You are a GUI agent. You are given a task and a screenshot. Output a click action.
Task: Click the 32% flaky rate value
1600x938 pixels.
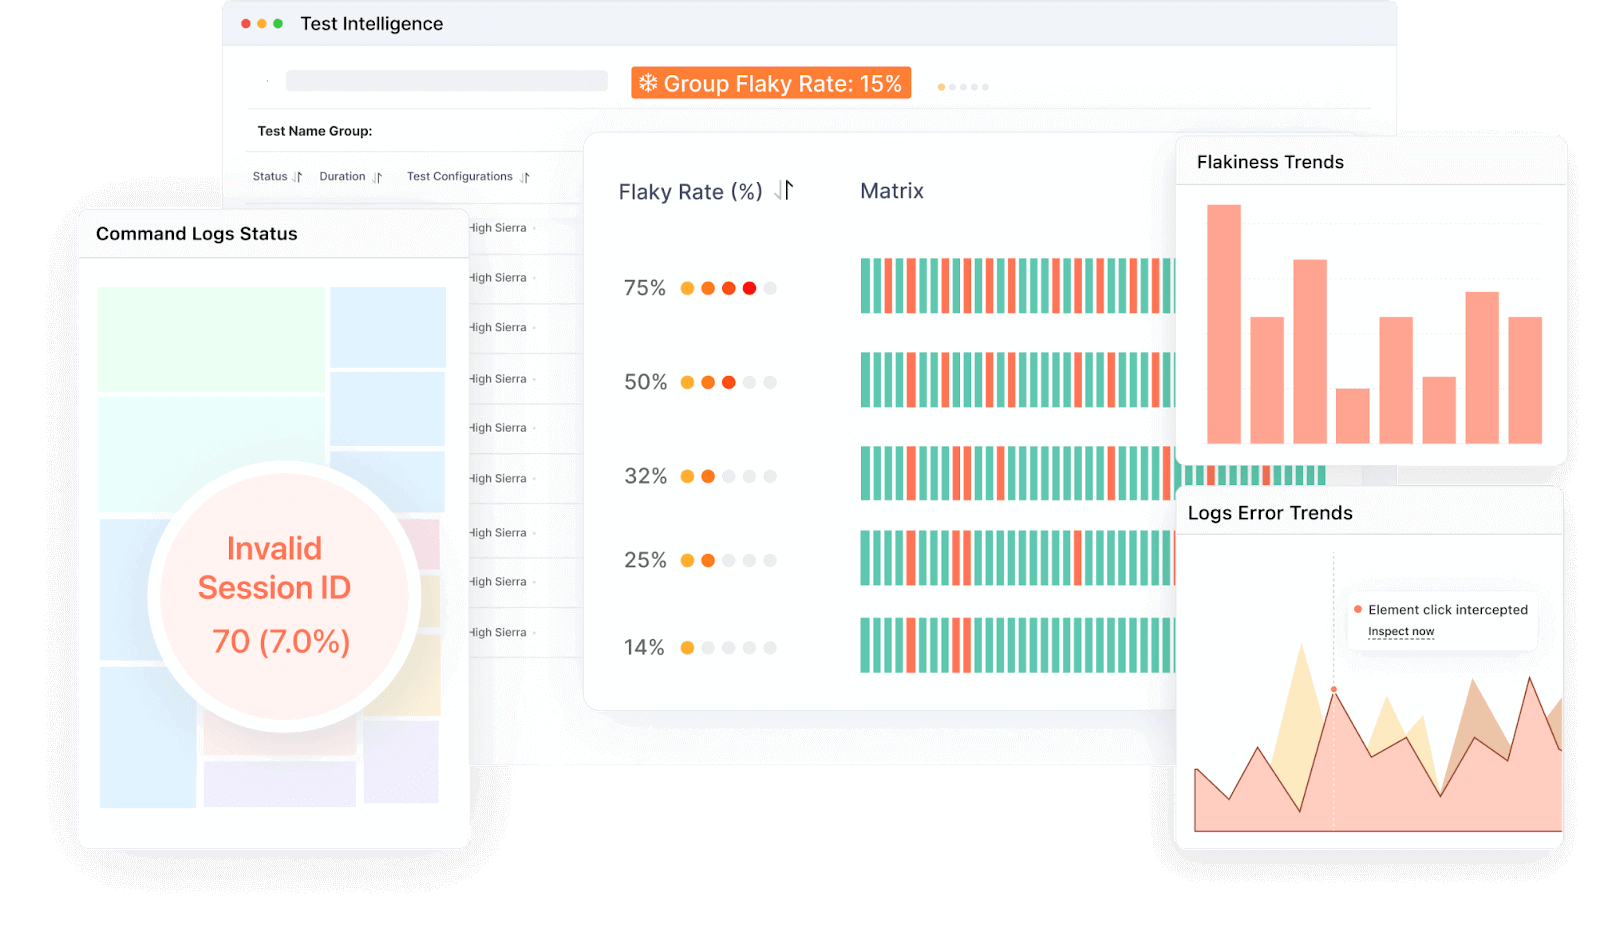pyautogui.click(x=645, y=476)
